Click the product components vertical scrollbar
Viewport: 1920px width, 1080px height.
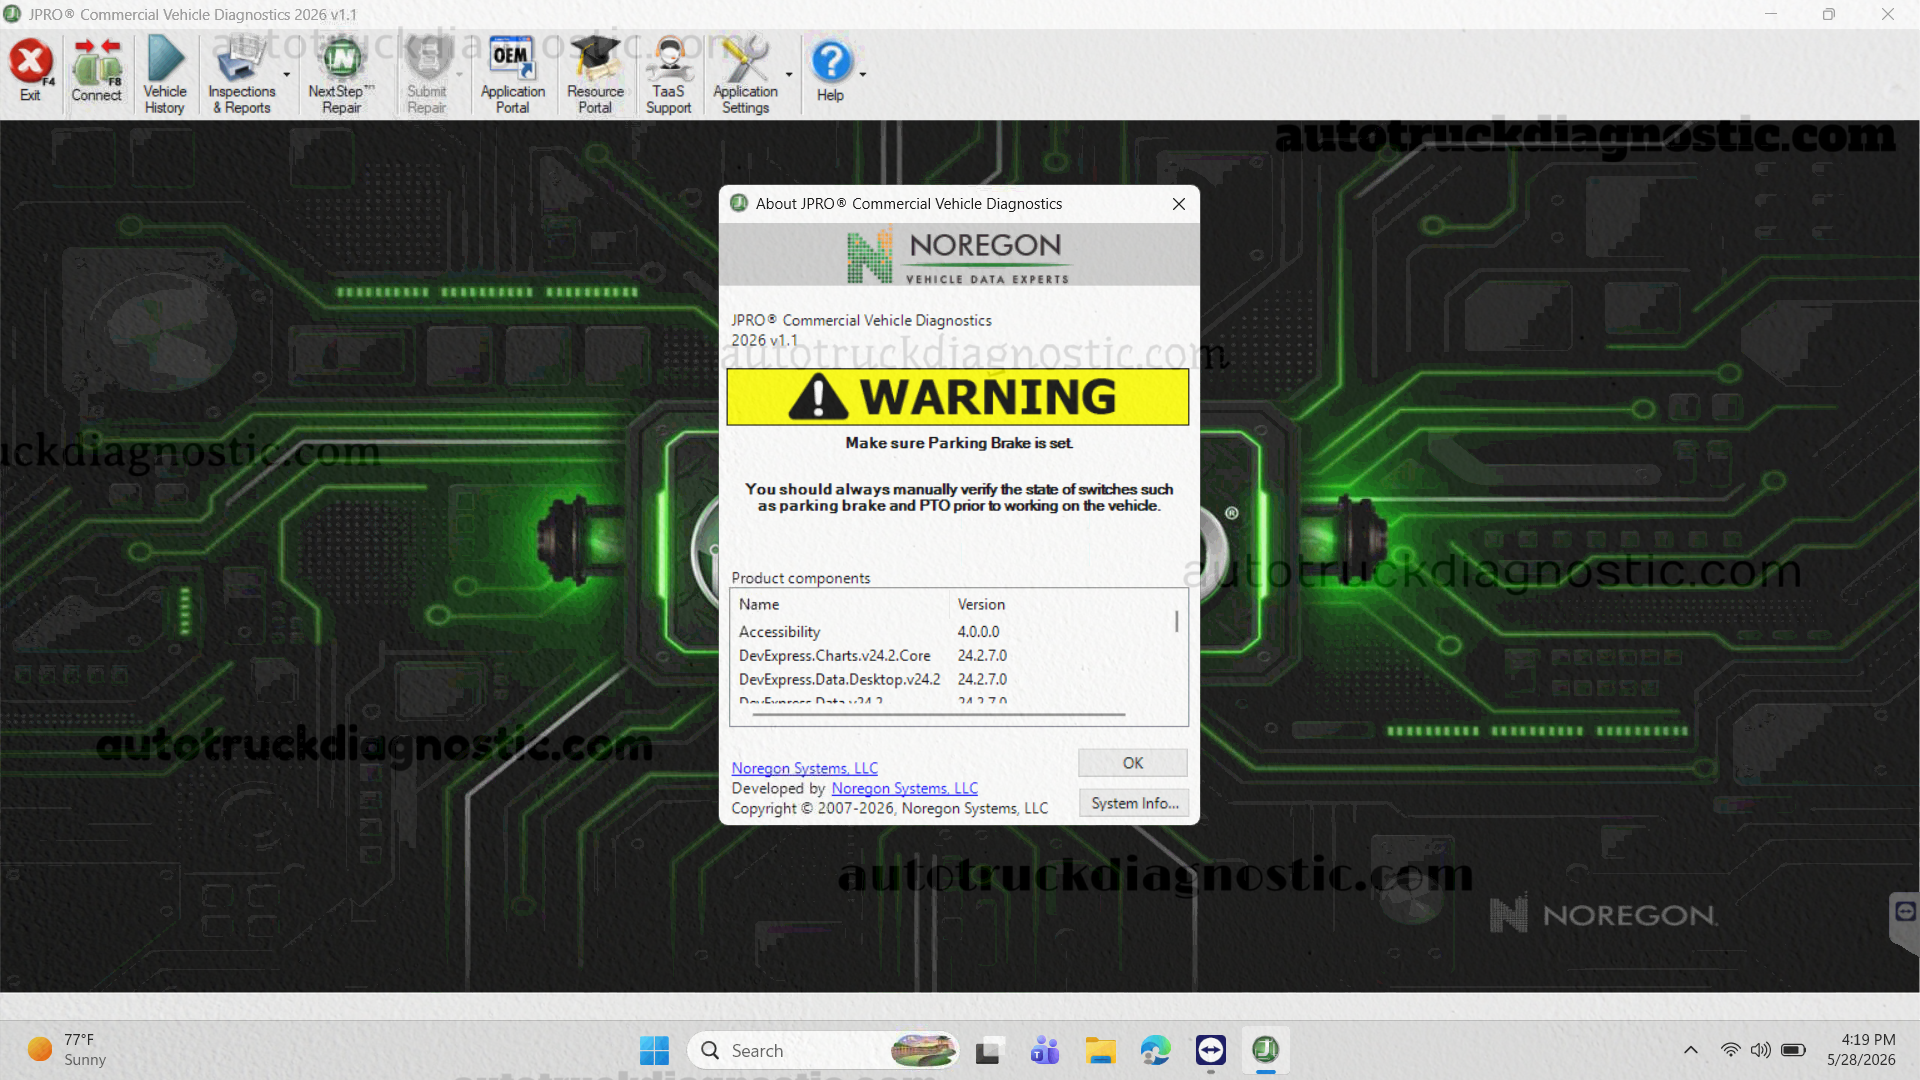coord(1177,621)
